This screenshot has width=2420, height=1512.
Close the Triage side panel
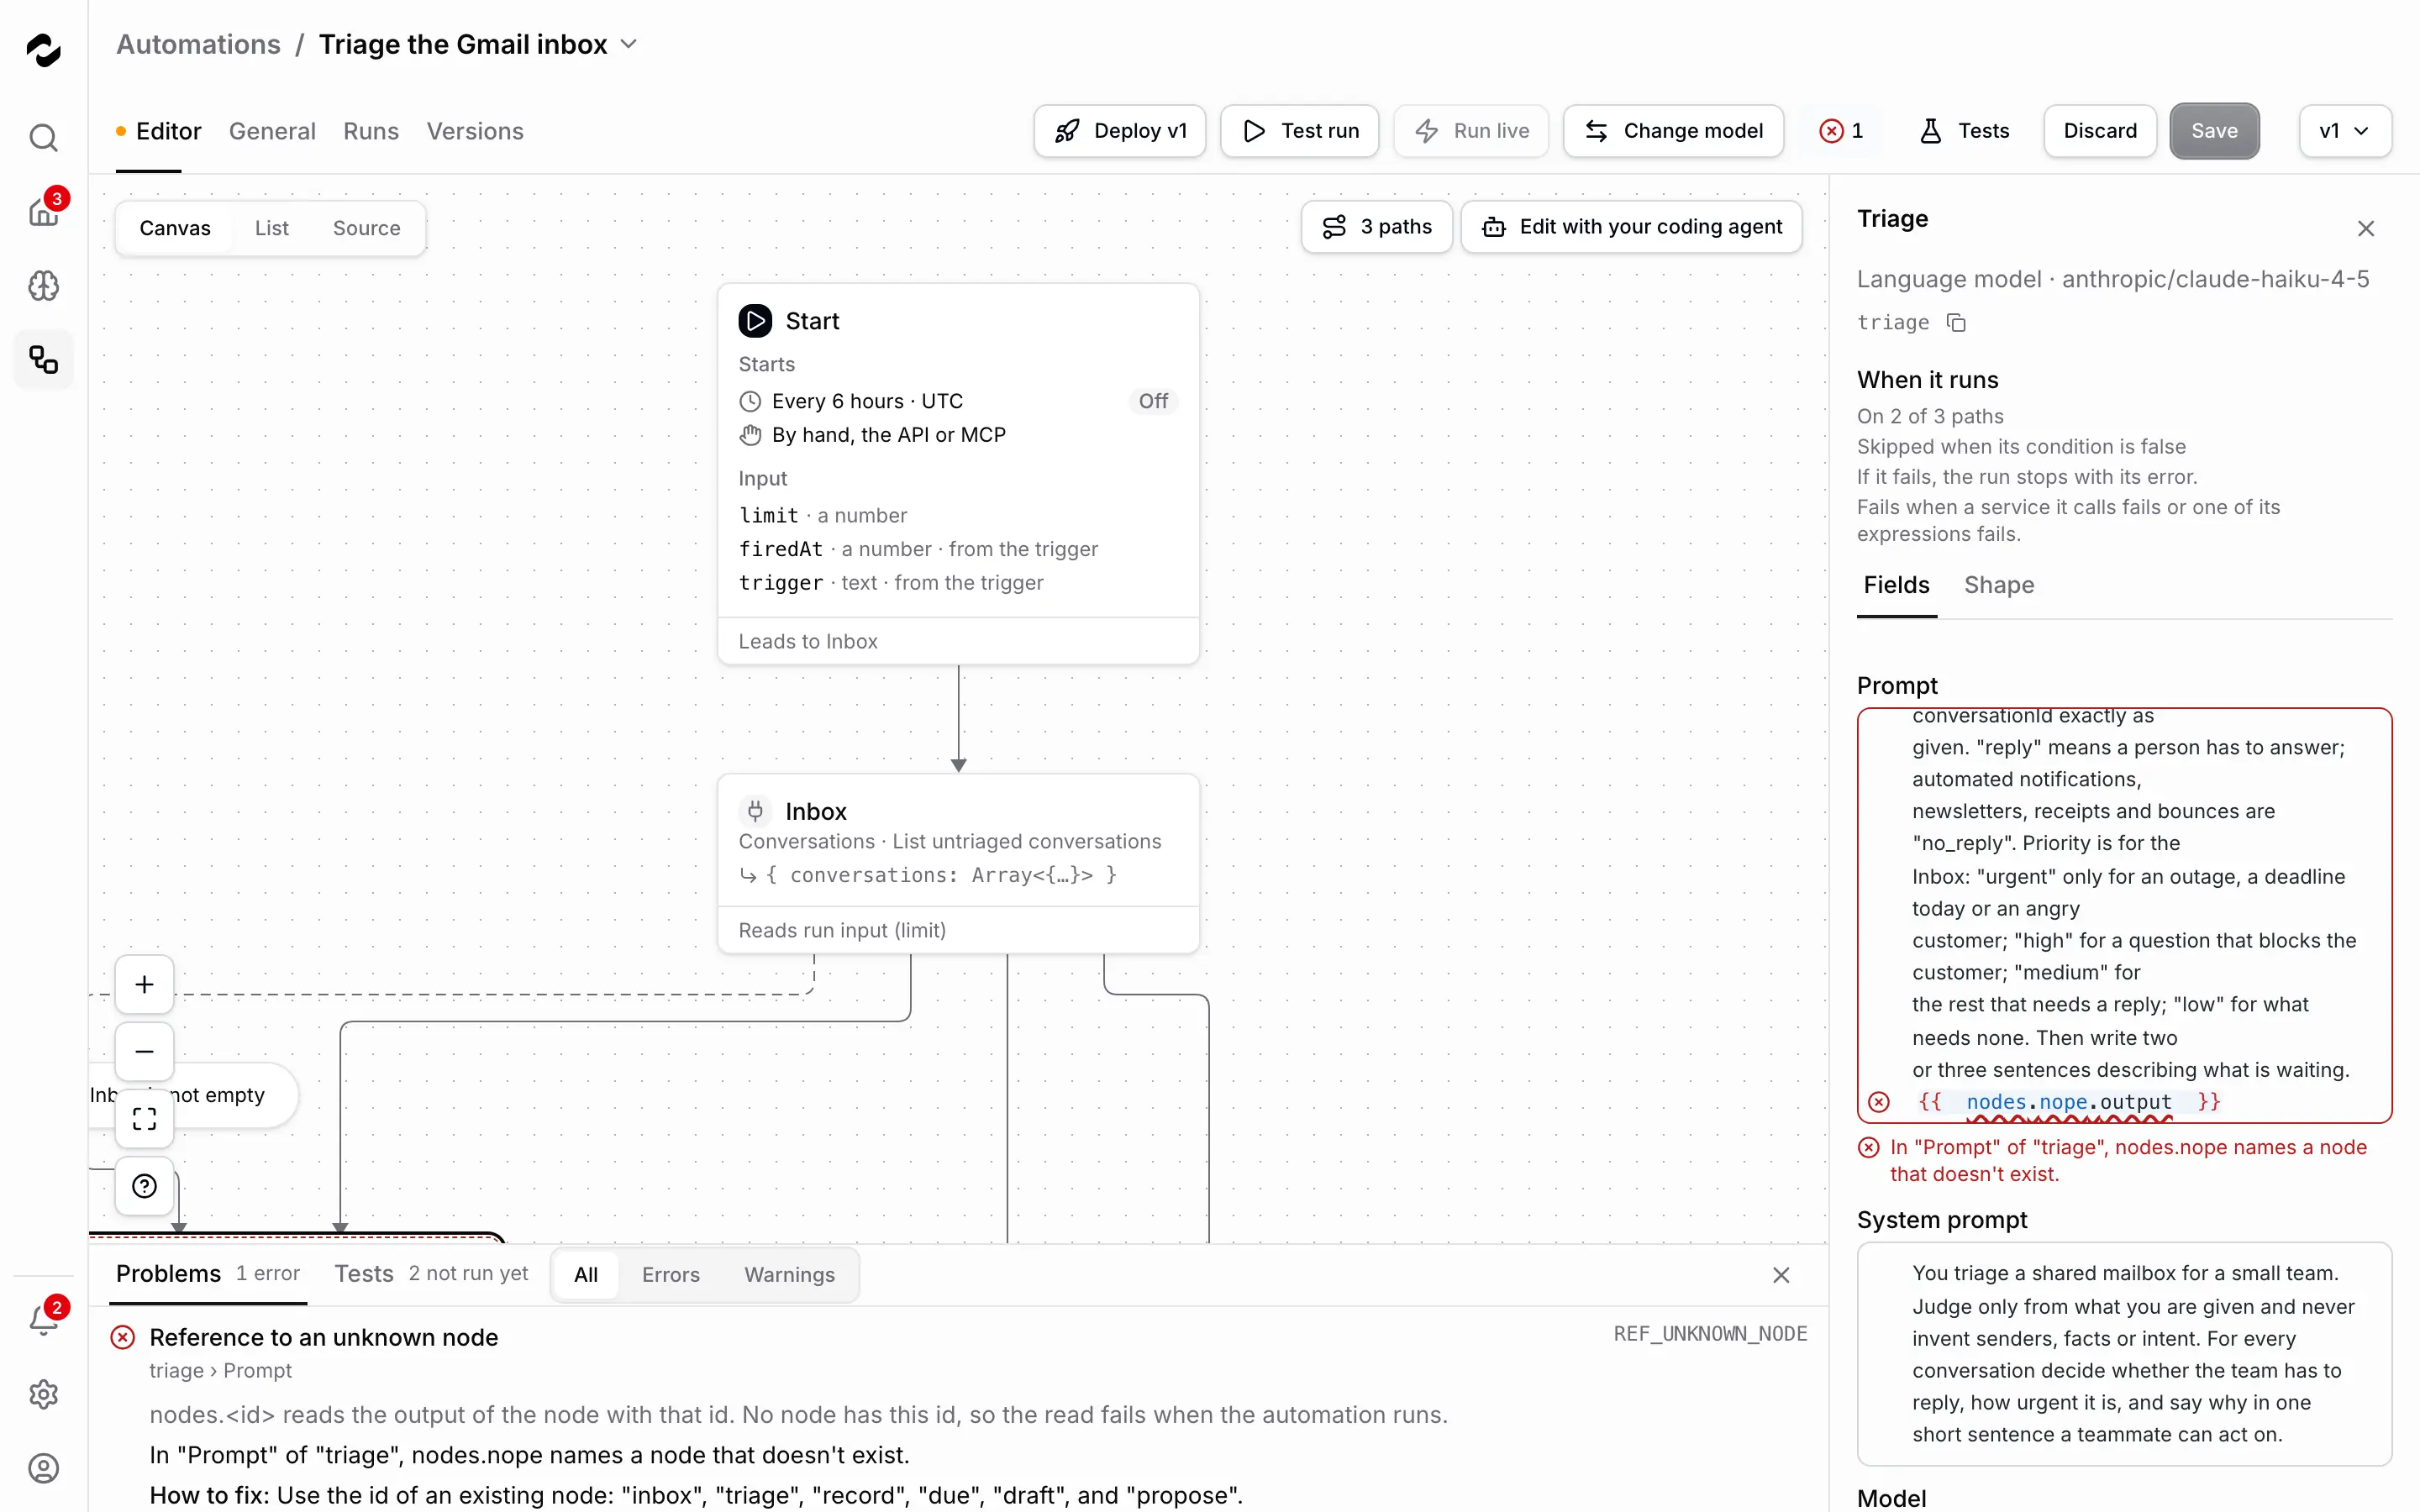click(2365, 228)
